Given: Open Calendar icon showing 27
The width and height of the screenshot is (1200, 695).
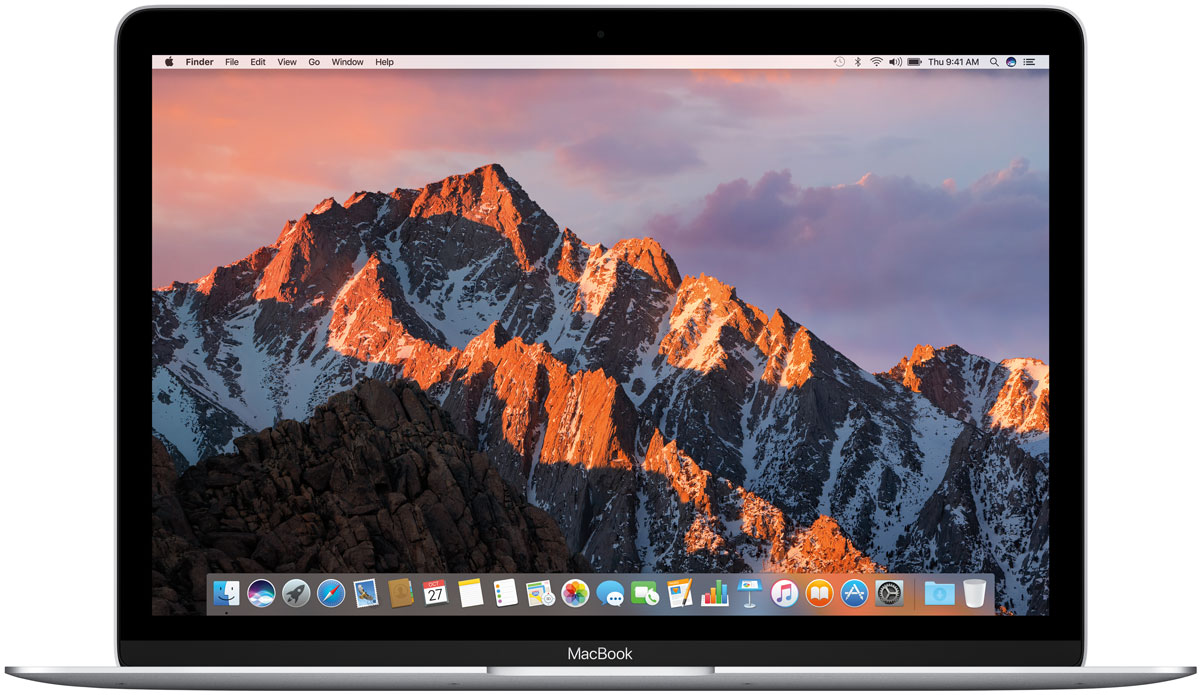Looking at the screenshot, I should tap(435, 593).
